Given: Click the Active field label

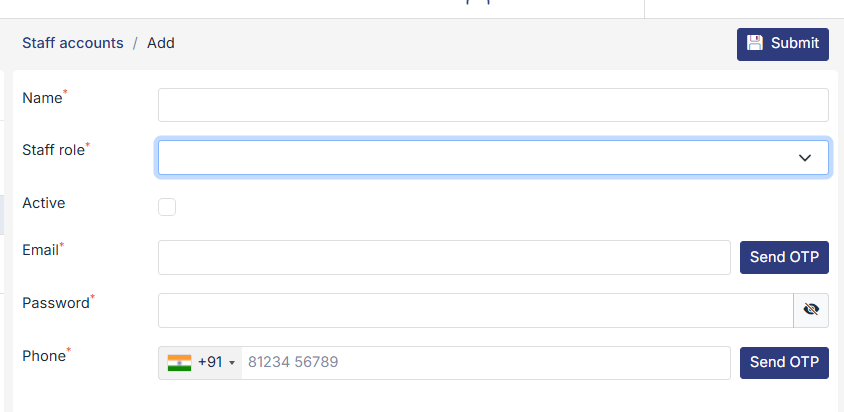Looking at the screenshot, I should point(43,203).
